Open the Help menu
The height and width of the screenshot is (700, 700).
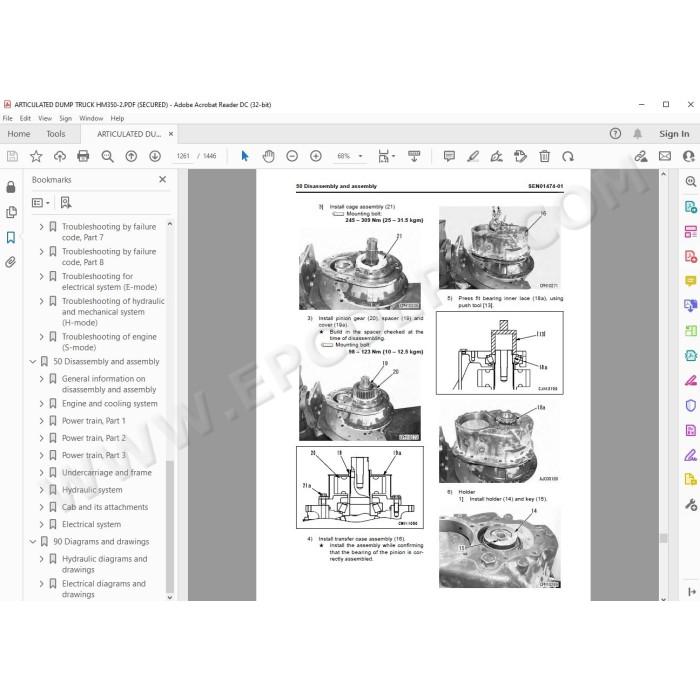pos(117,118)
